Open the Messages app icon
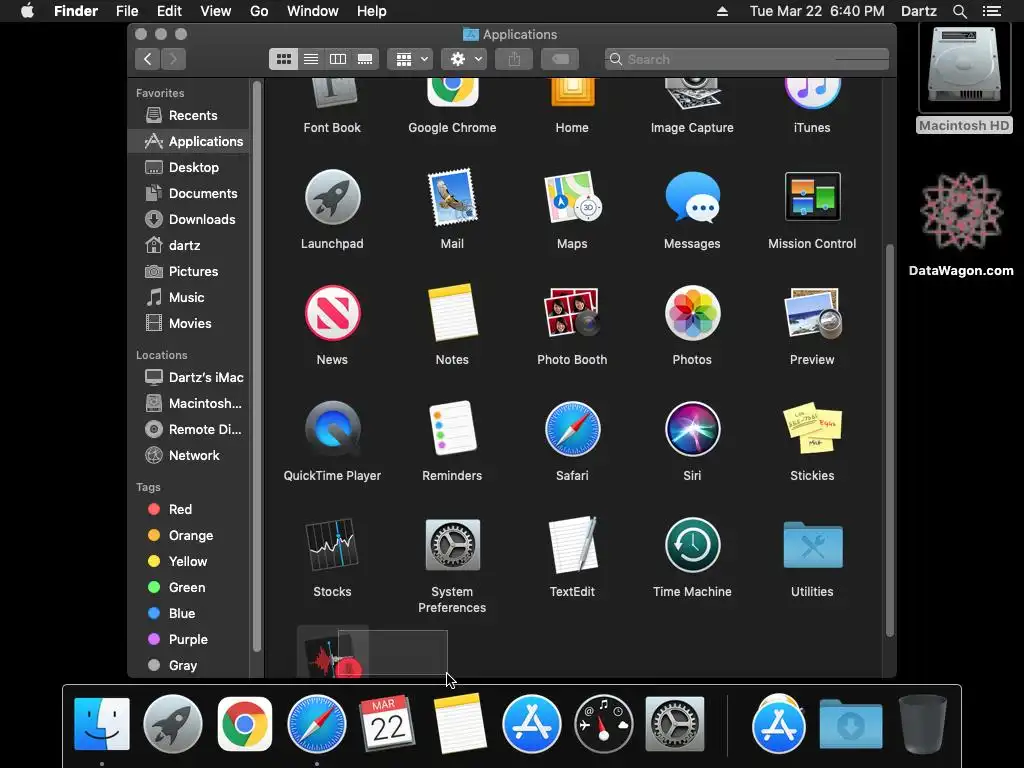Viewport: 1024px width, 768px height. click(x=692, y=197)
